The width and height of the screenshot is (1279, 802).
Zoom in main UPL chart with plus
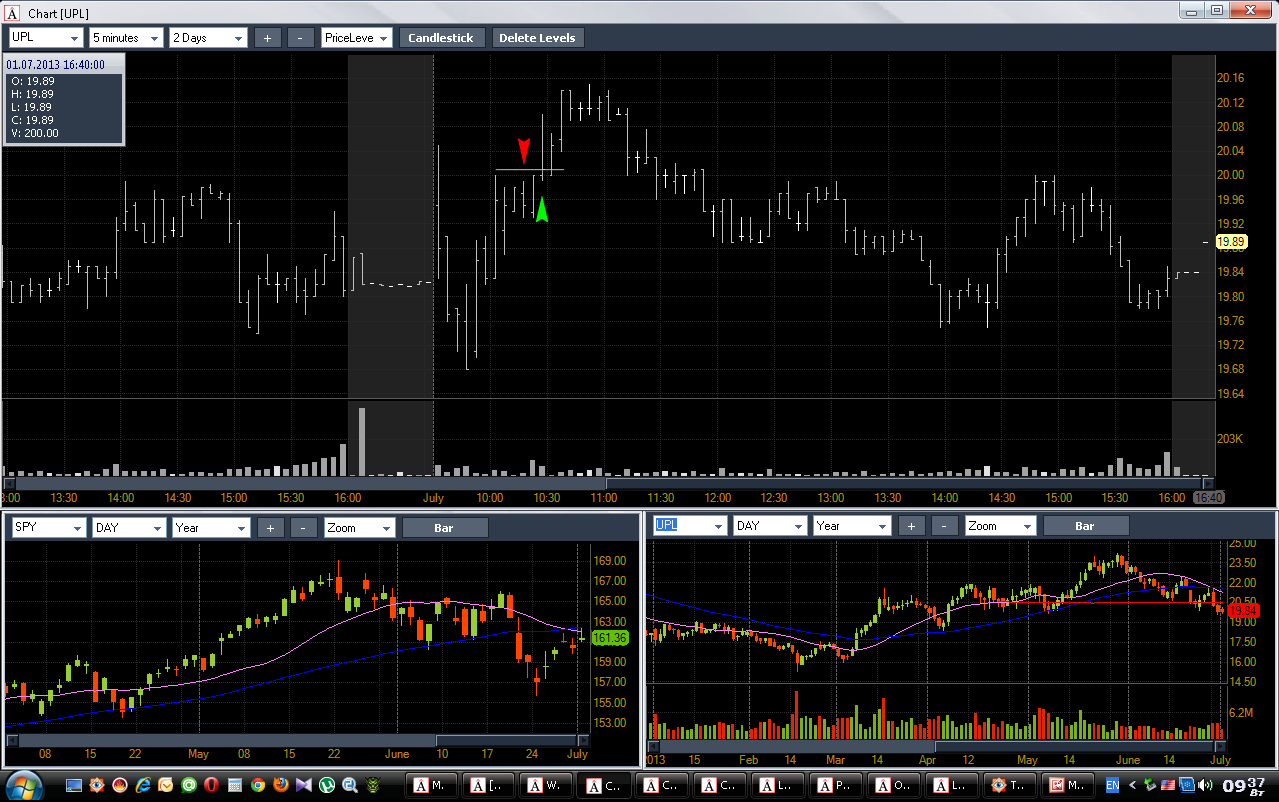click(x=267, y=38)
